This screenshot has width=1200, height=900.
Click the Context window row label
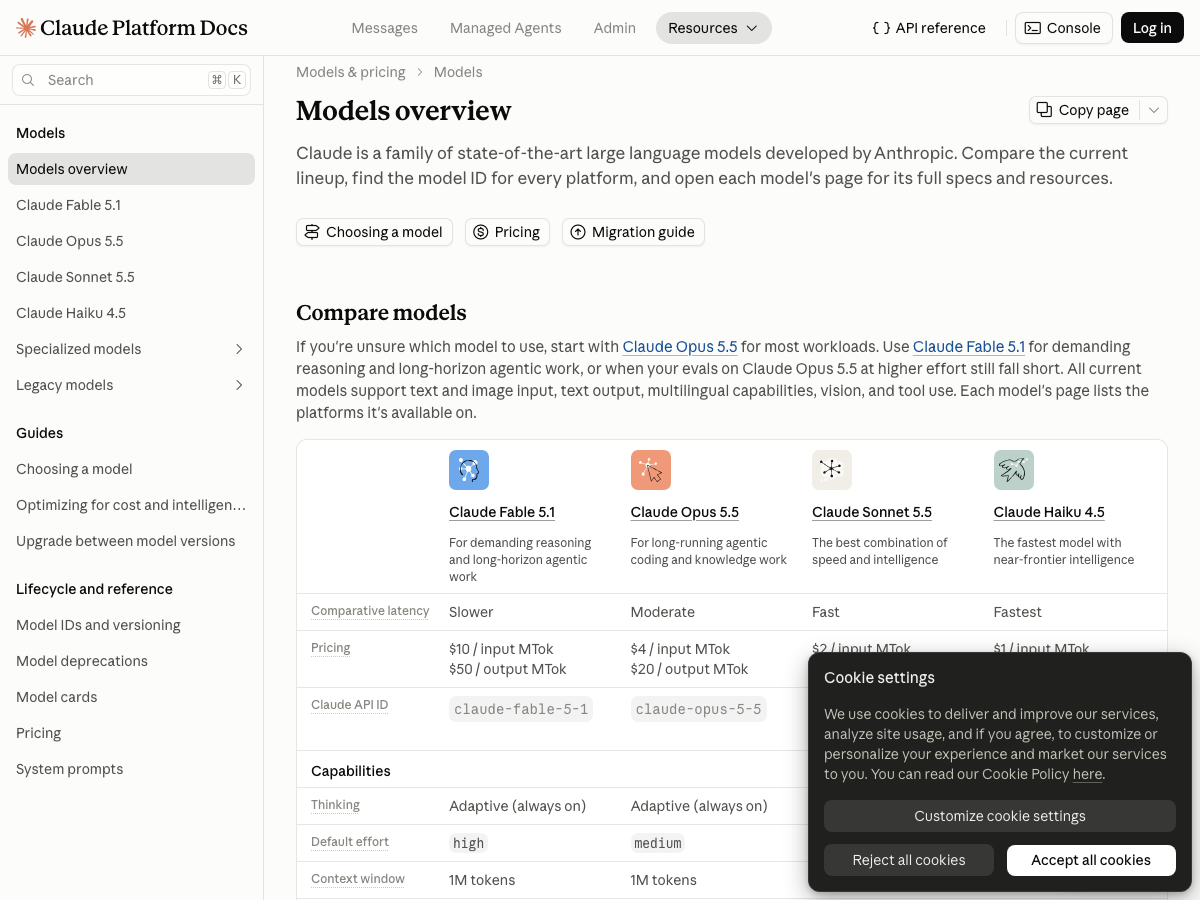(358, 879)
